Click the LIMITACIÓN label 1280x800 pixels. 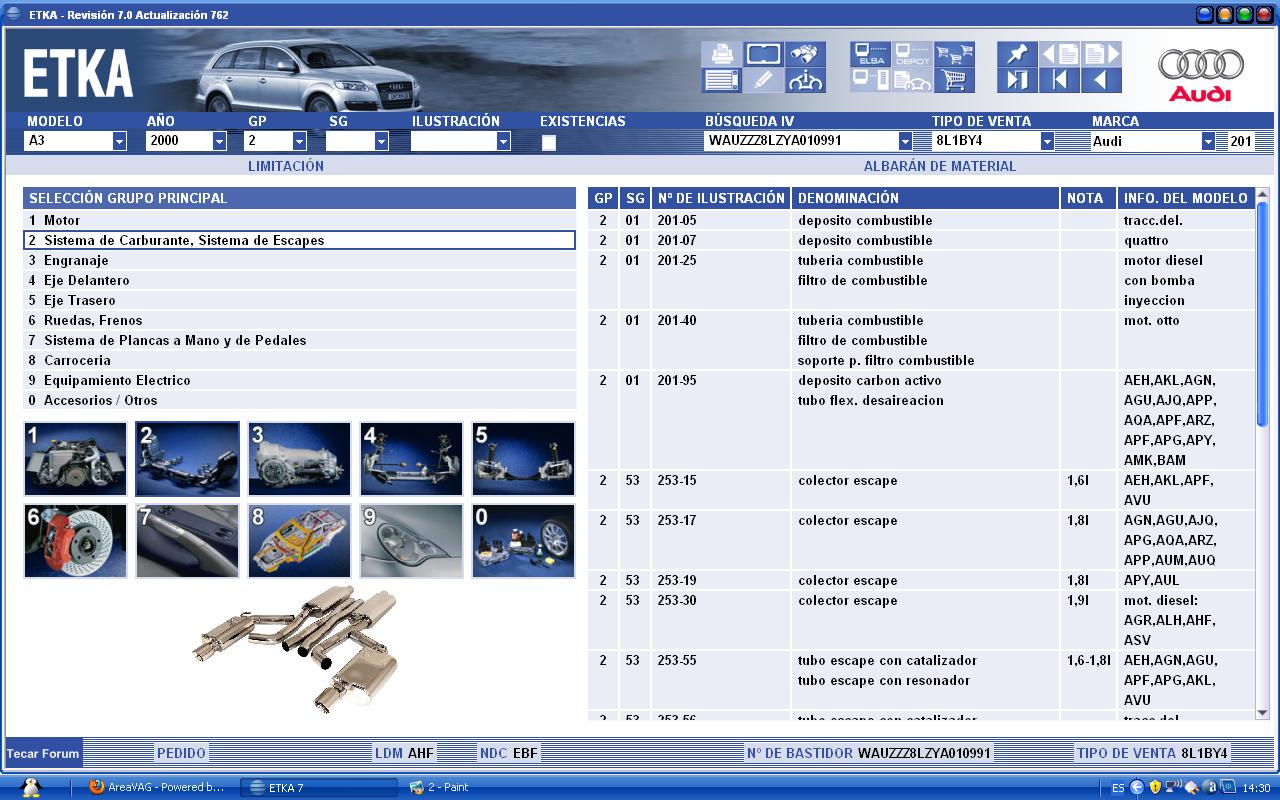286,166
